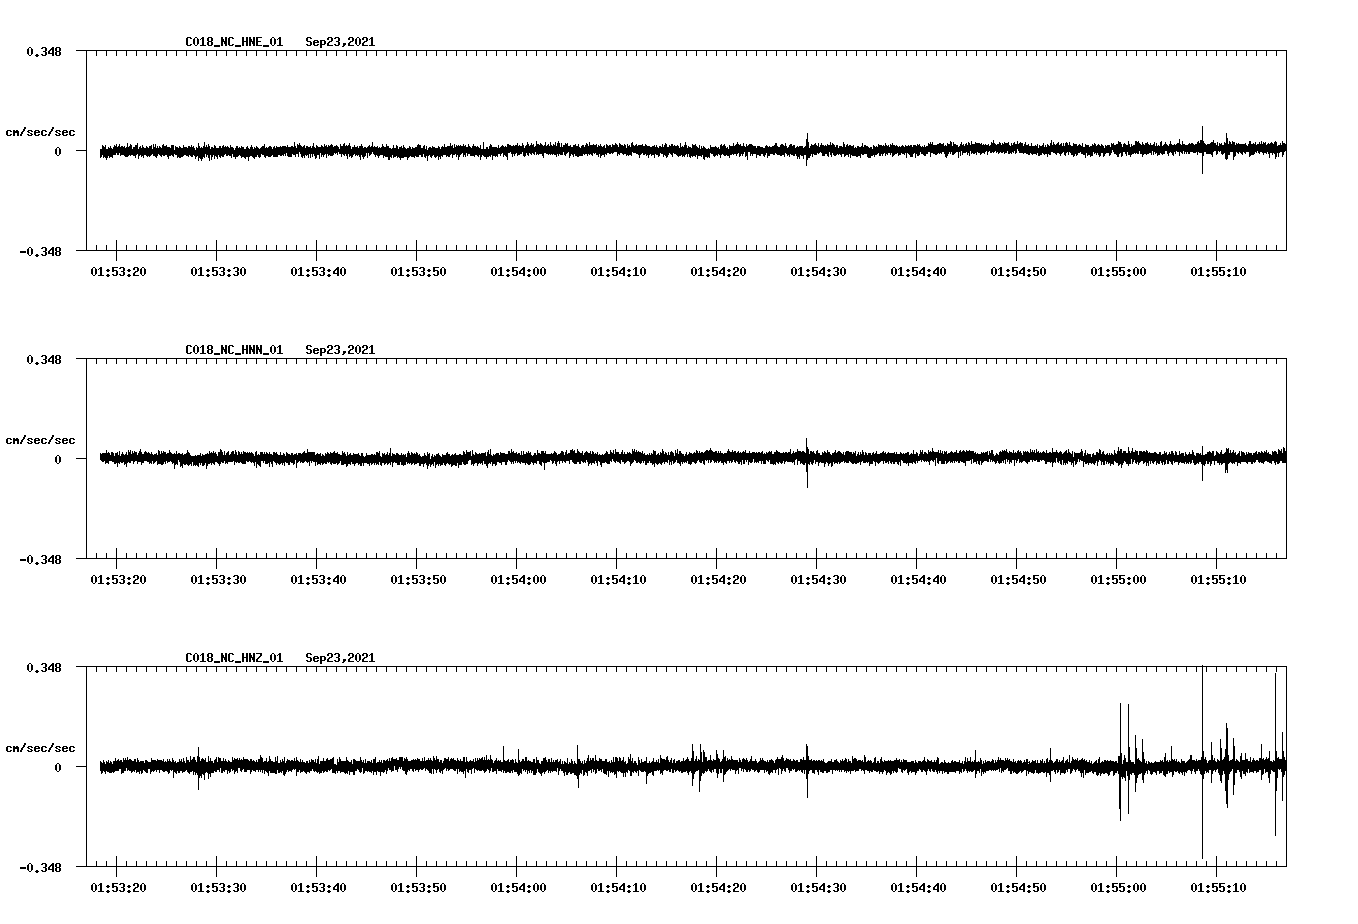
Task: Click the 0.348 upper axis value of HNN chart
Action: pos(44,359)
